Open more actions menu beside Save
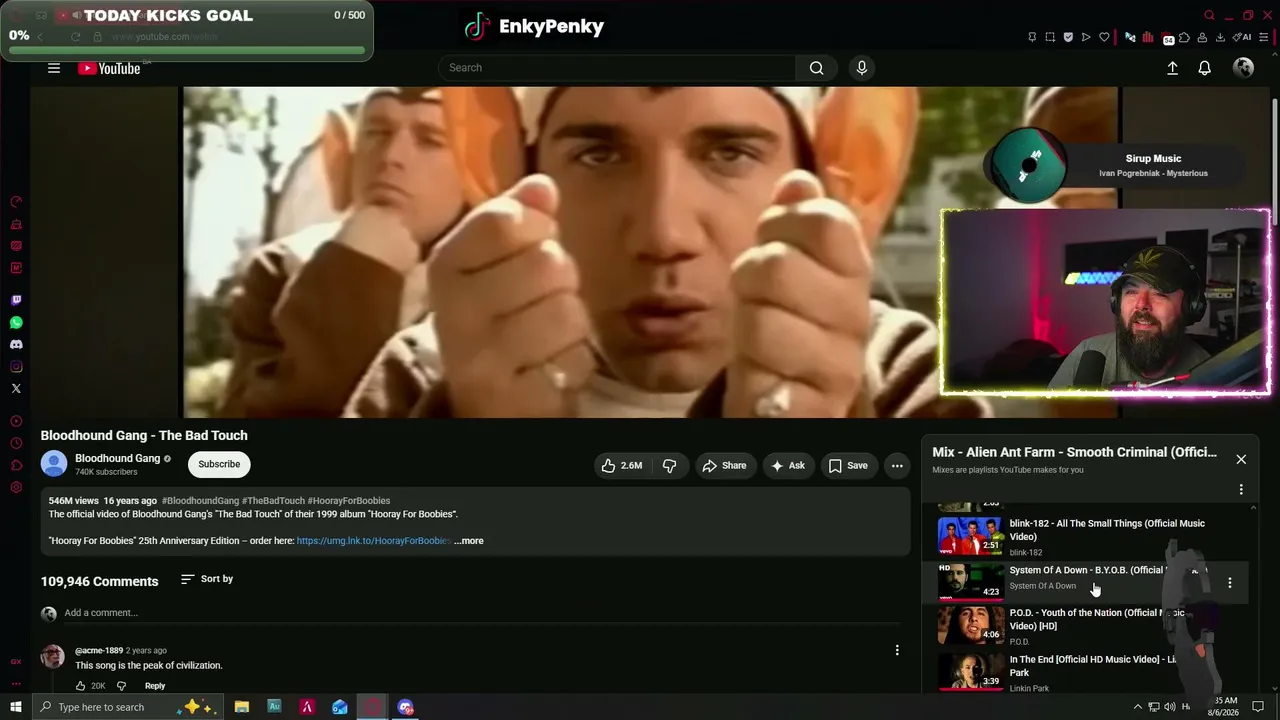Viewport: 1280px width, 720px height. 897,465
